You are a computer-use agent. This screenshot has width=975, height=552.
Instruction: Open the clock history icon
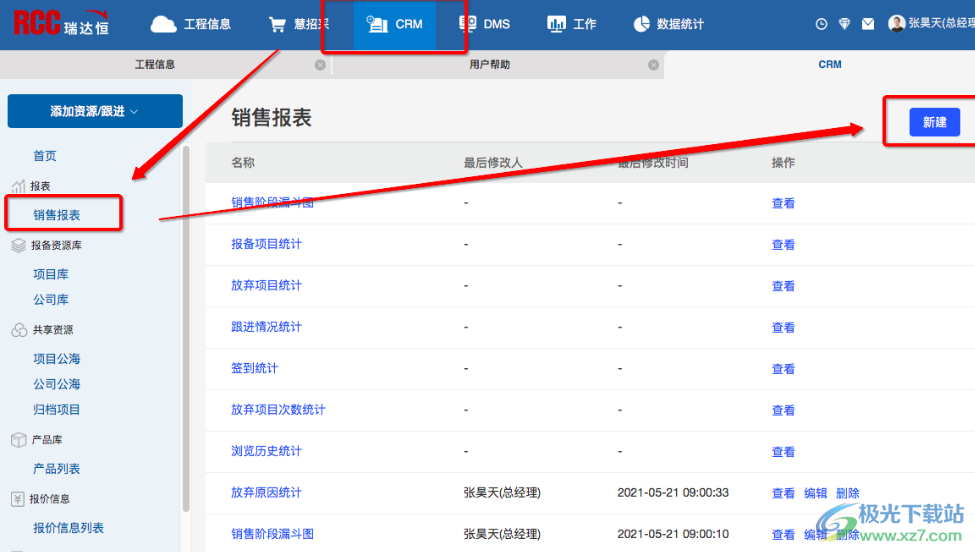[821, 24]
